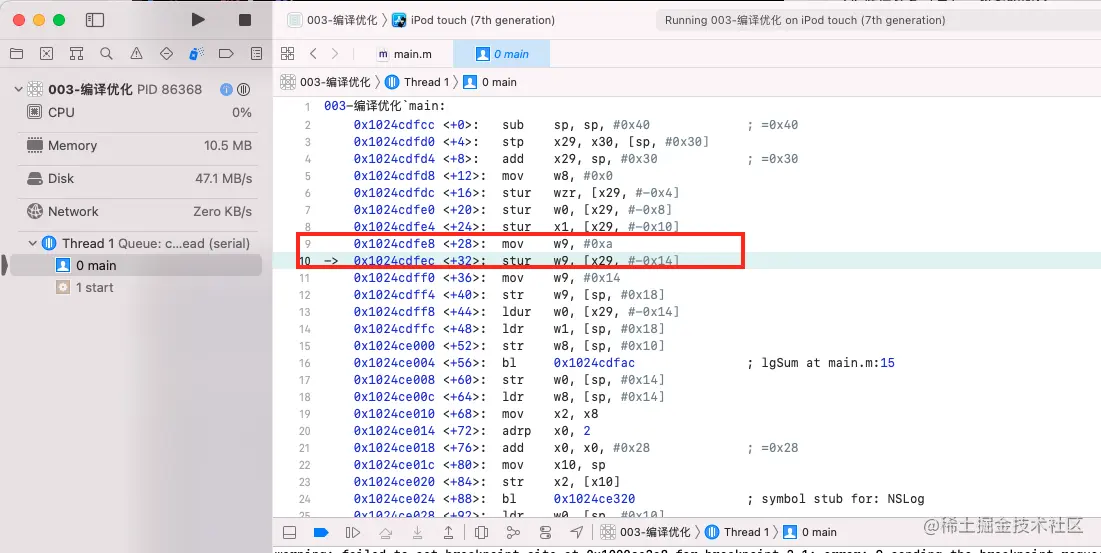Image resolution: width=1101 pixels, height=553 pixels.
Task: Click the process info button beside PID 86368
Action: (x=226, y=89)
